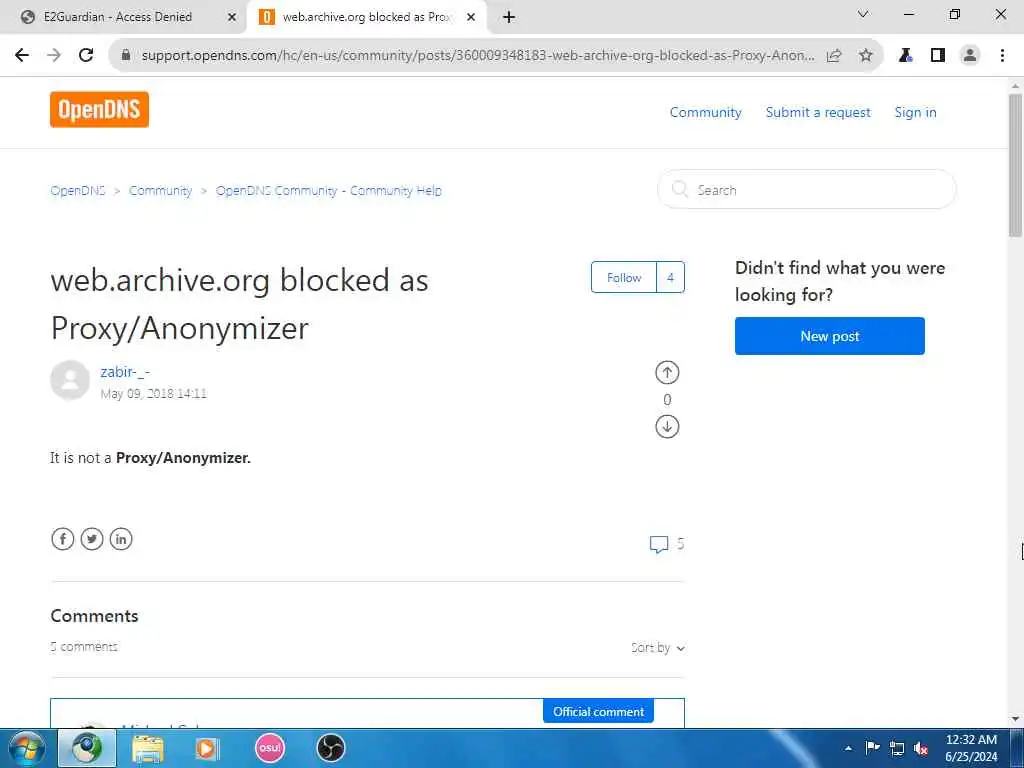This screenshot has height=768, width=1024.
Task: Share this page using the address bar share icon
Action: 834,56
